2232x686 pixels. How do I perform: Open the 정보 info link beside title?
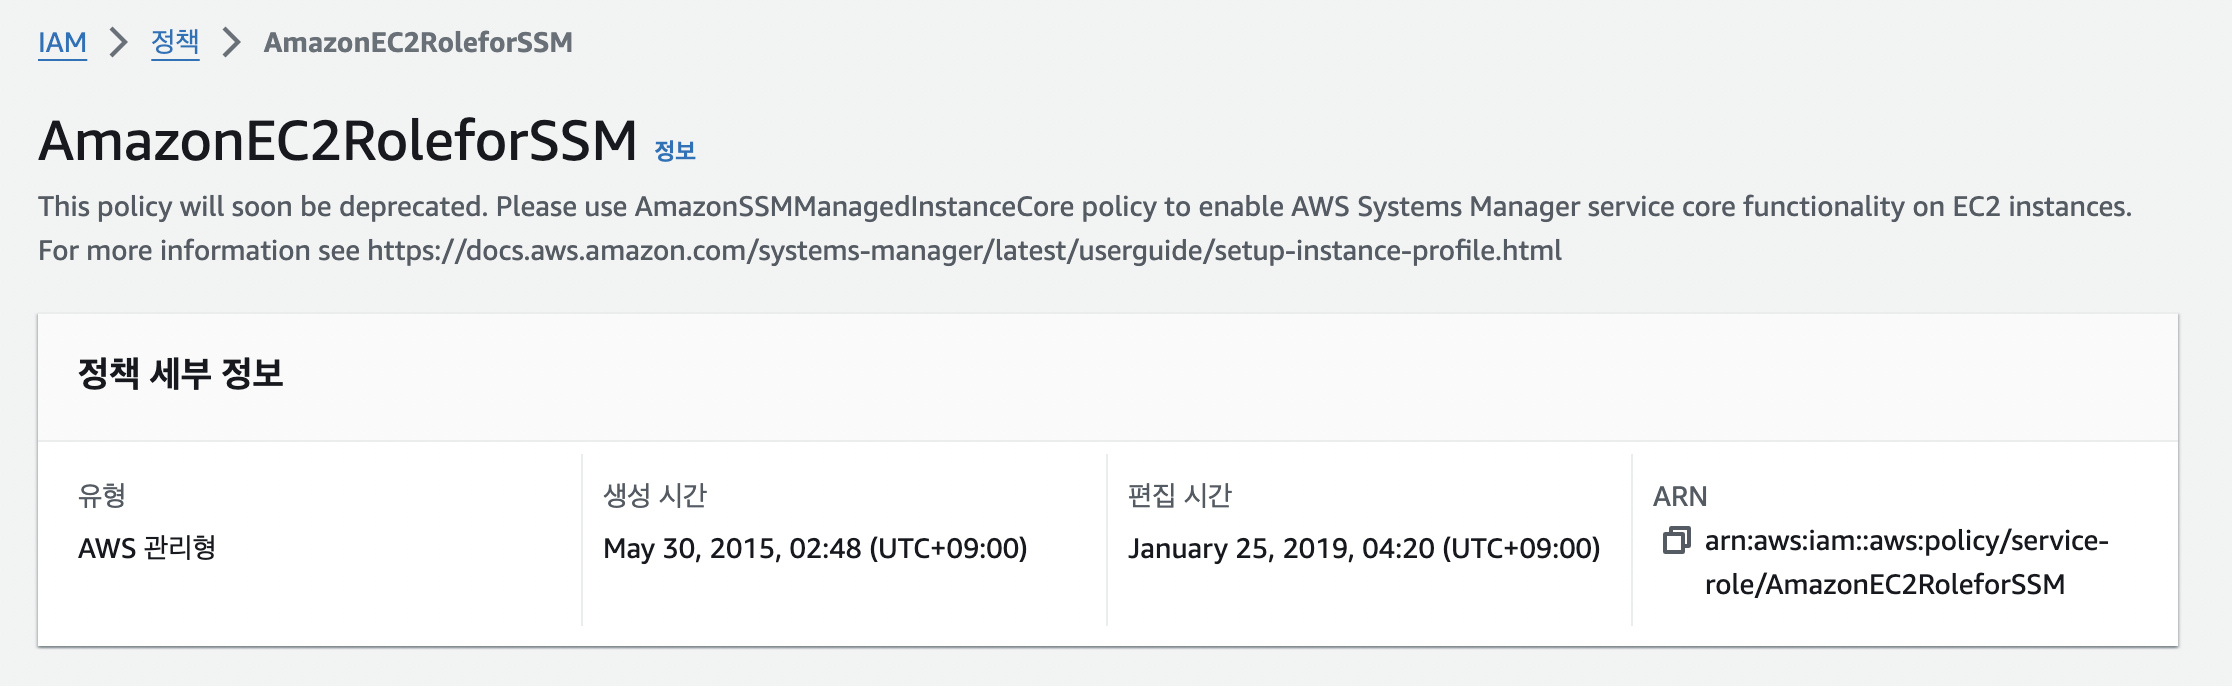coord(675,151)
